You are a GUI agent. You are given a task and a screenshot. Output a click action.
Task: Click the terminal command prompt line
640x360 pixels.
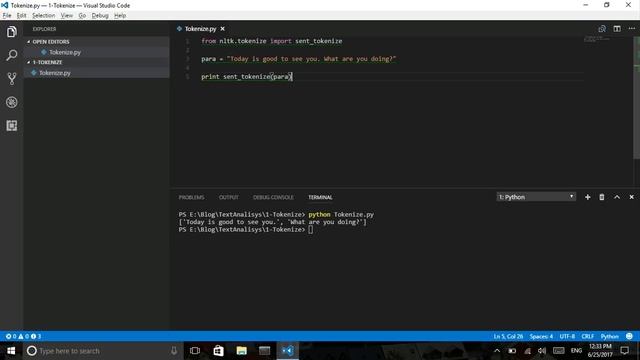(245, 230)
